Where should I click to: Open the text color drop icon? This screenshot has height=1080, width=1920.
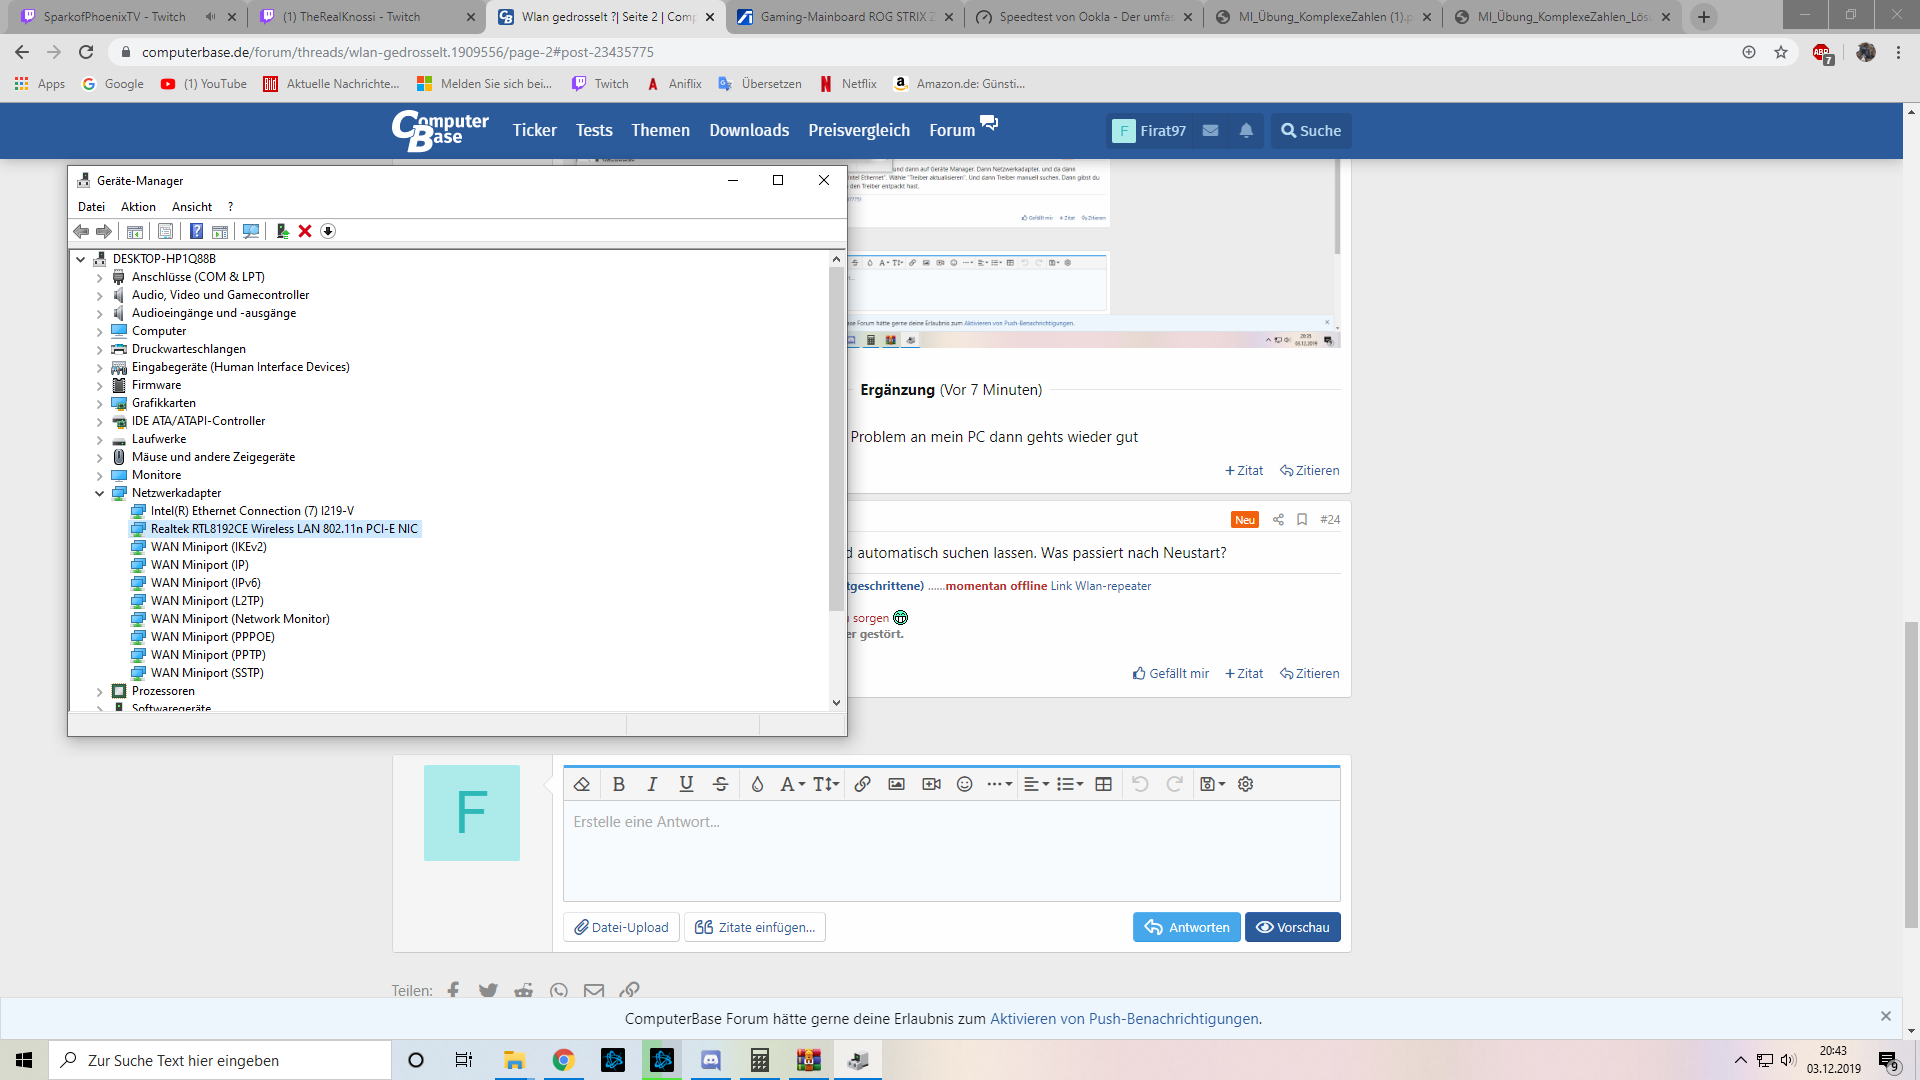[x=757, y=784]
